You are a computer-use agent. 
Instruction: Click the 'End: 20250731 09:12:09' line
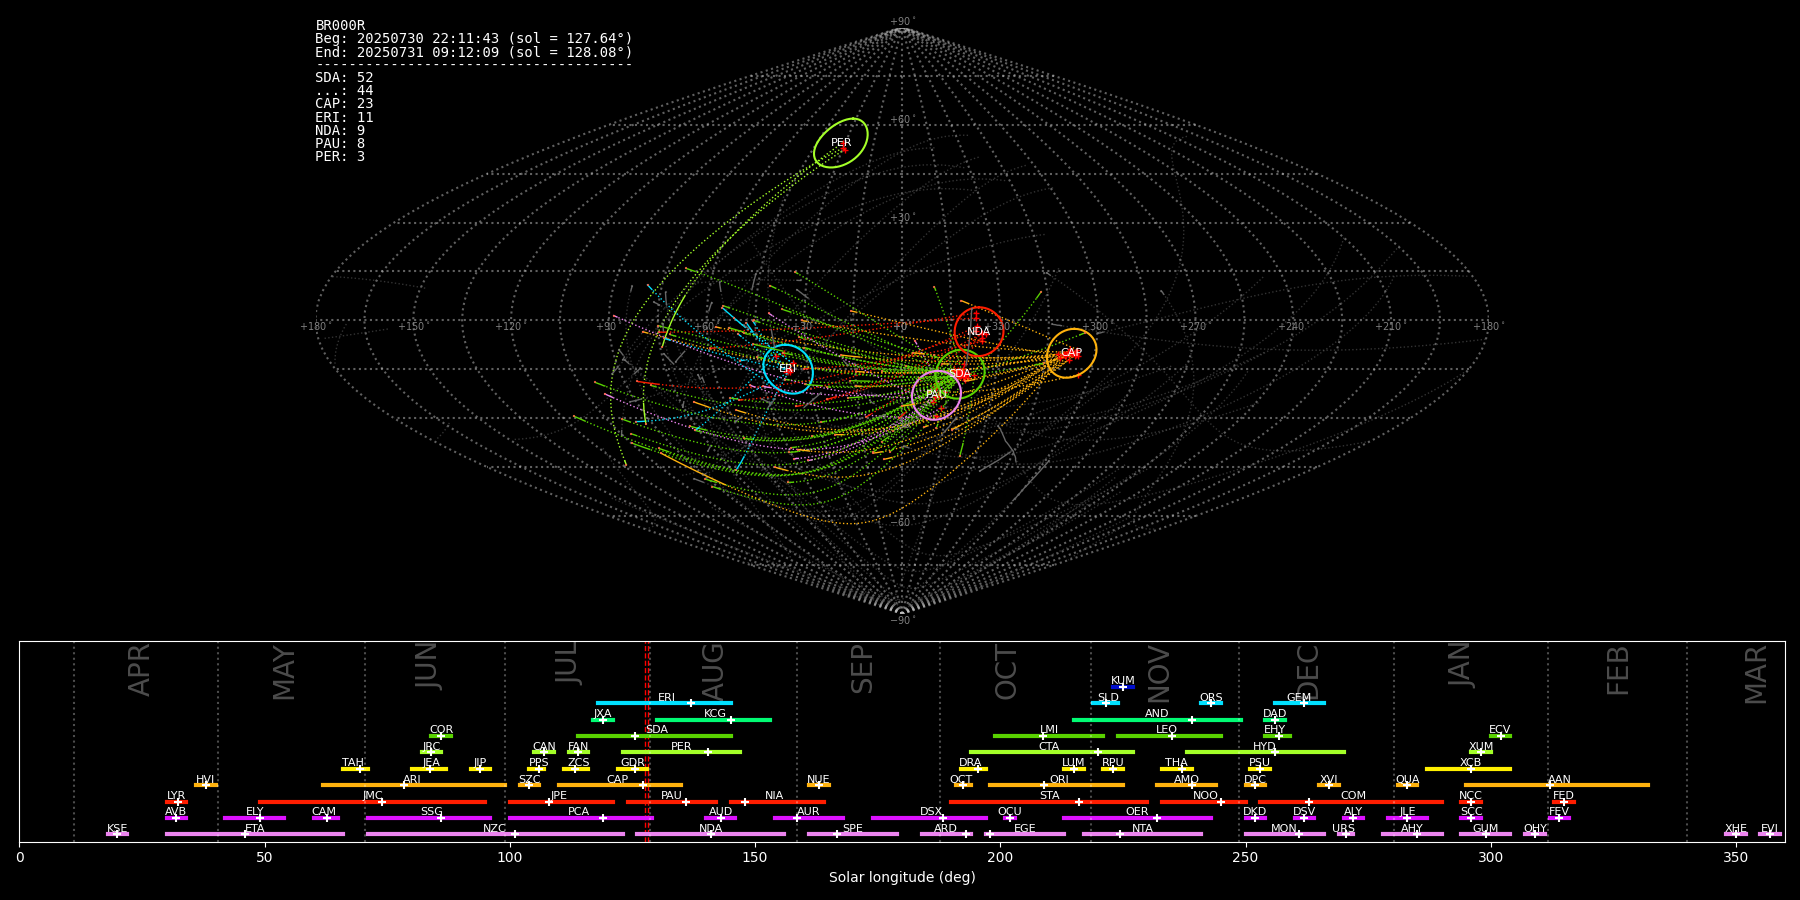point(474,52)
